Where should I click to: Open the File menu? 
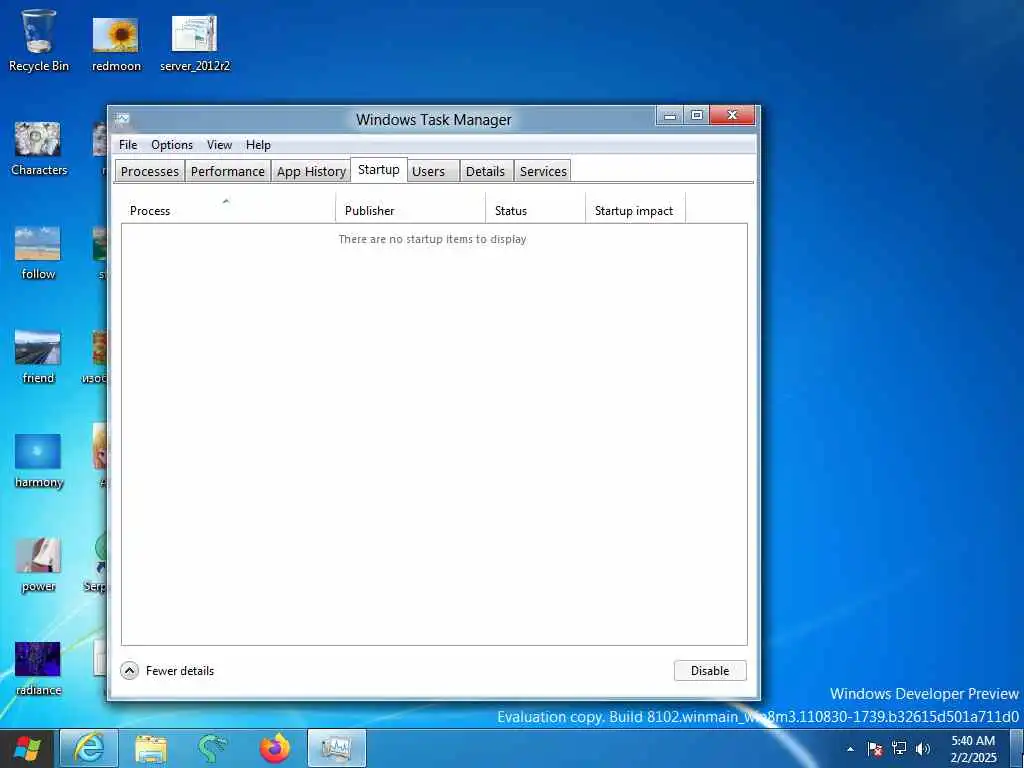[x=128, y=145]
